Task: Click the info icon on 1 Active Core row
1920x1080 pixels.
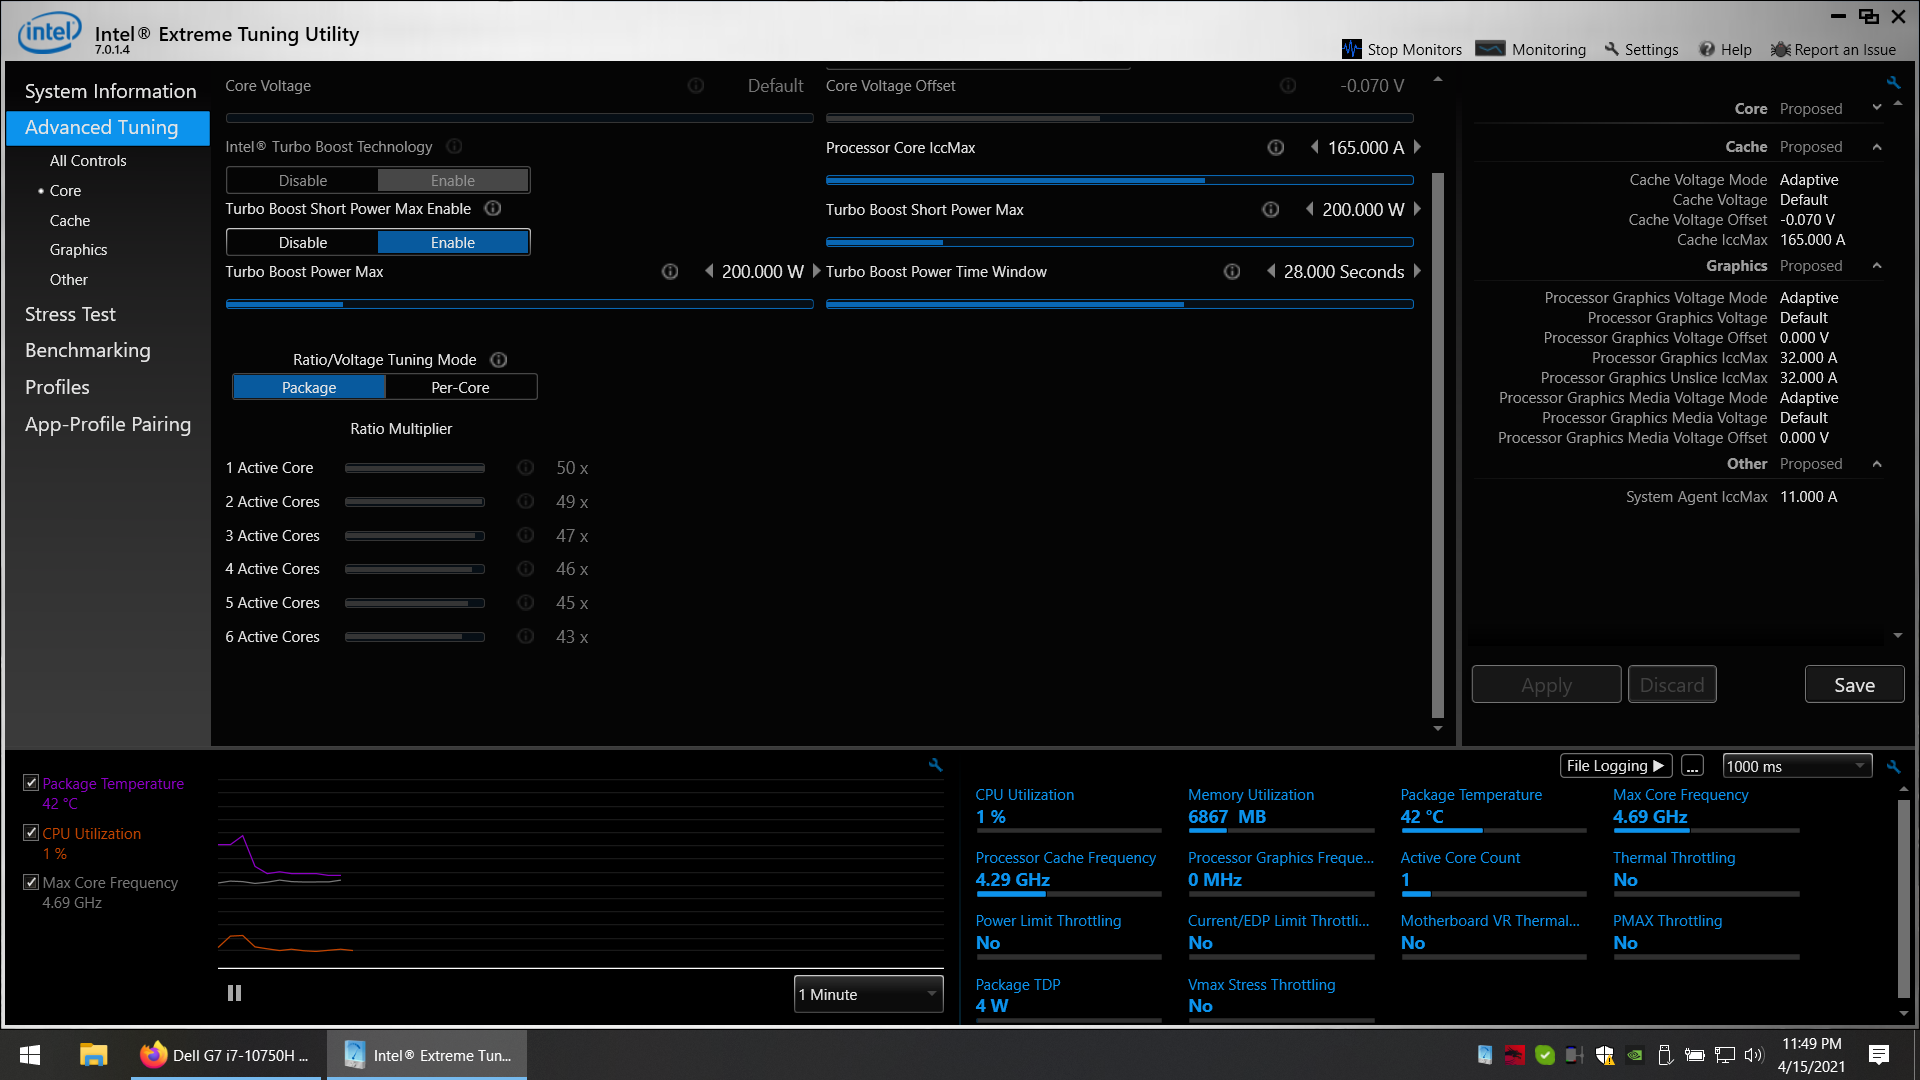Action: click(x=525, y=467)
